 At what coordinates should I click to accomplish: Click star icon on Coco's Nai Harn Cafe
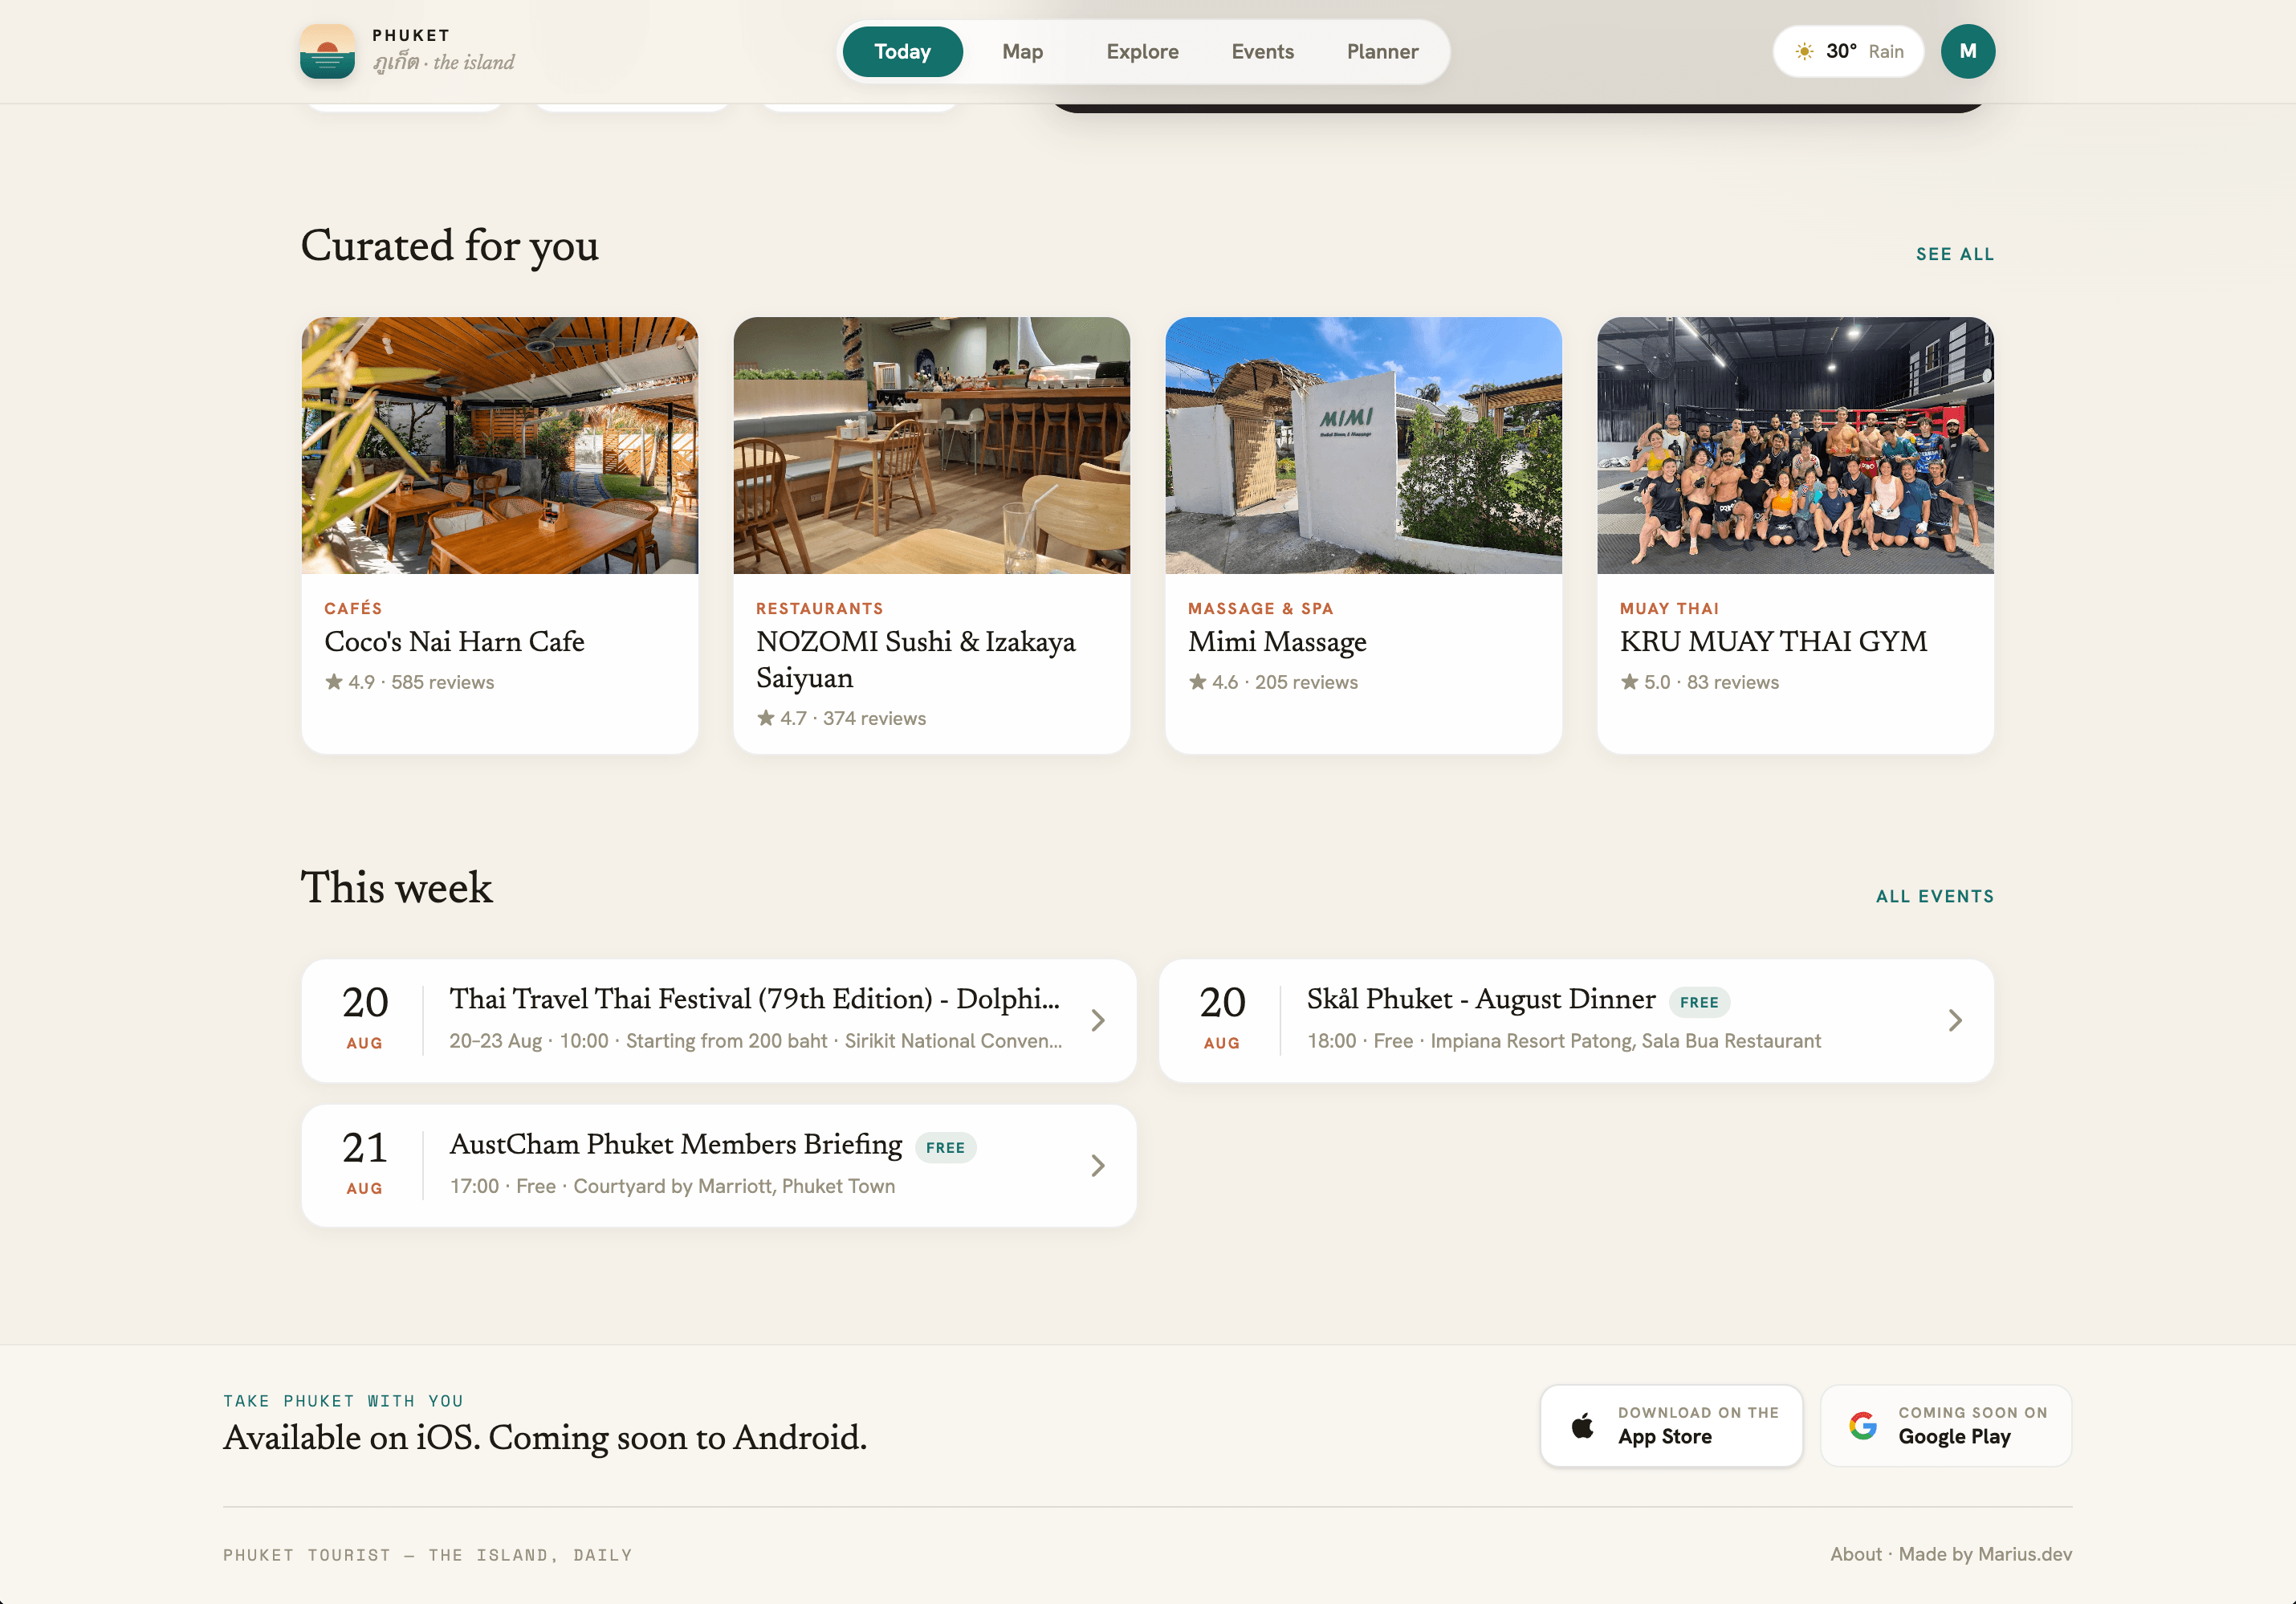tap(334, 681)
